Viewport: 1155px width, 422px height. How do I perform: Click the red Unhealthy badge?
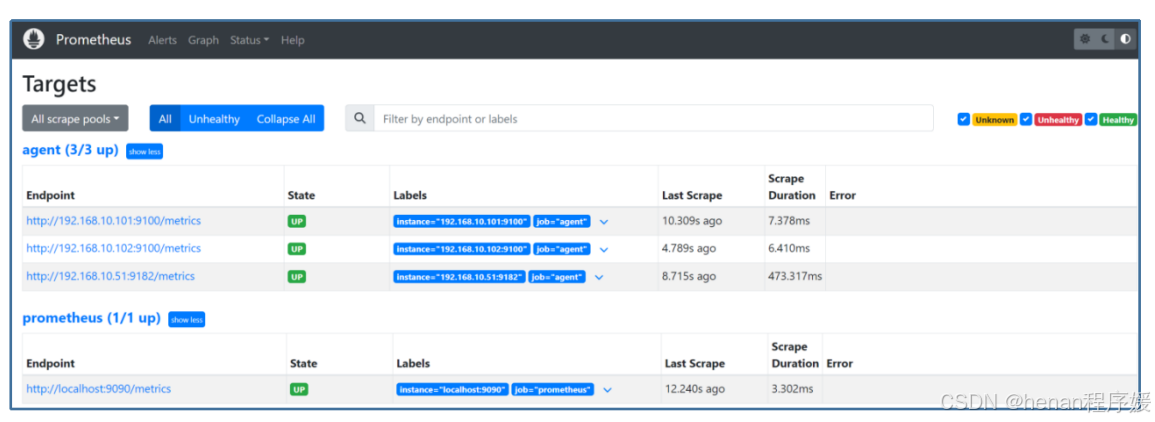pyautogui.click(x=1058, y=119)
